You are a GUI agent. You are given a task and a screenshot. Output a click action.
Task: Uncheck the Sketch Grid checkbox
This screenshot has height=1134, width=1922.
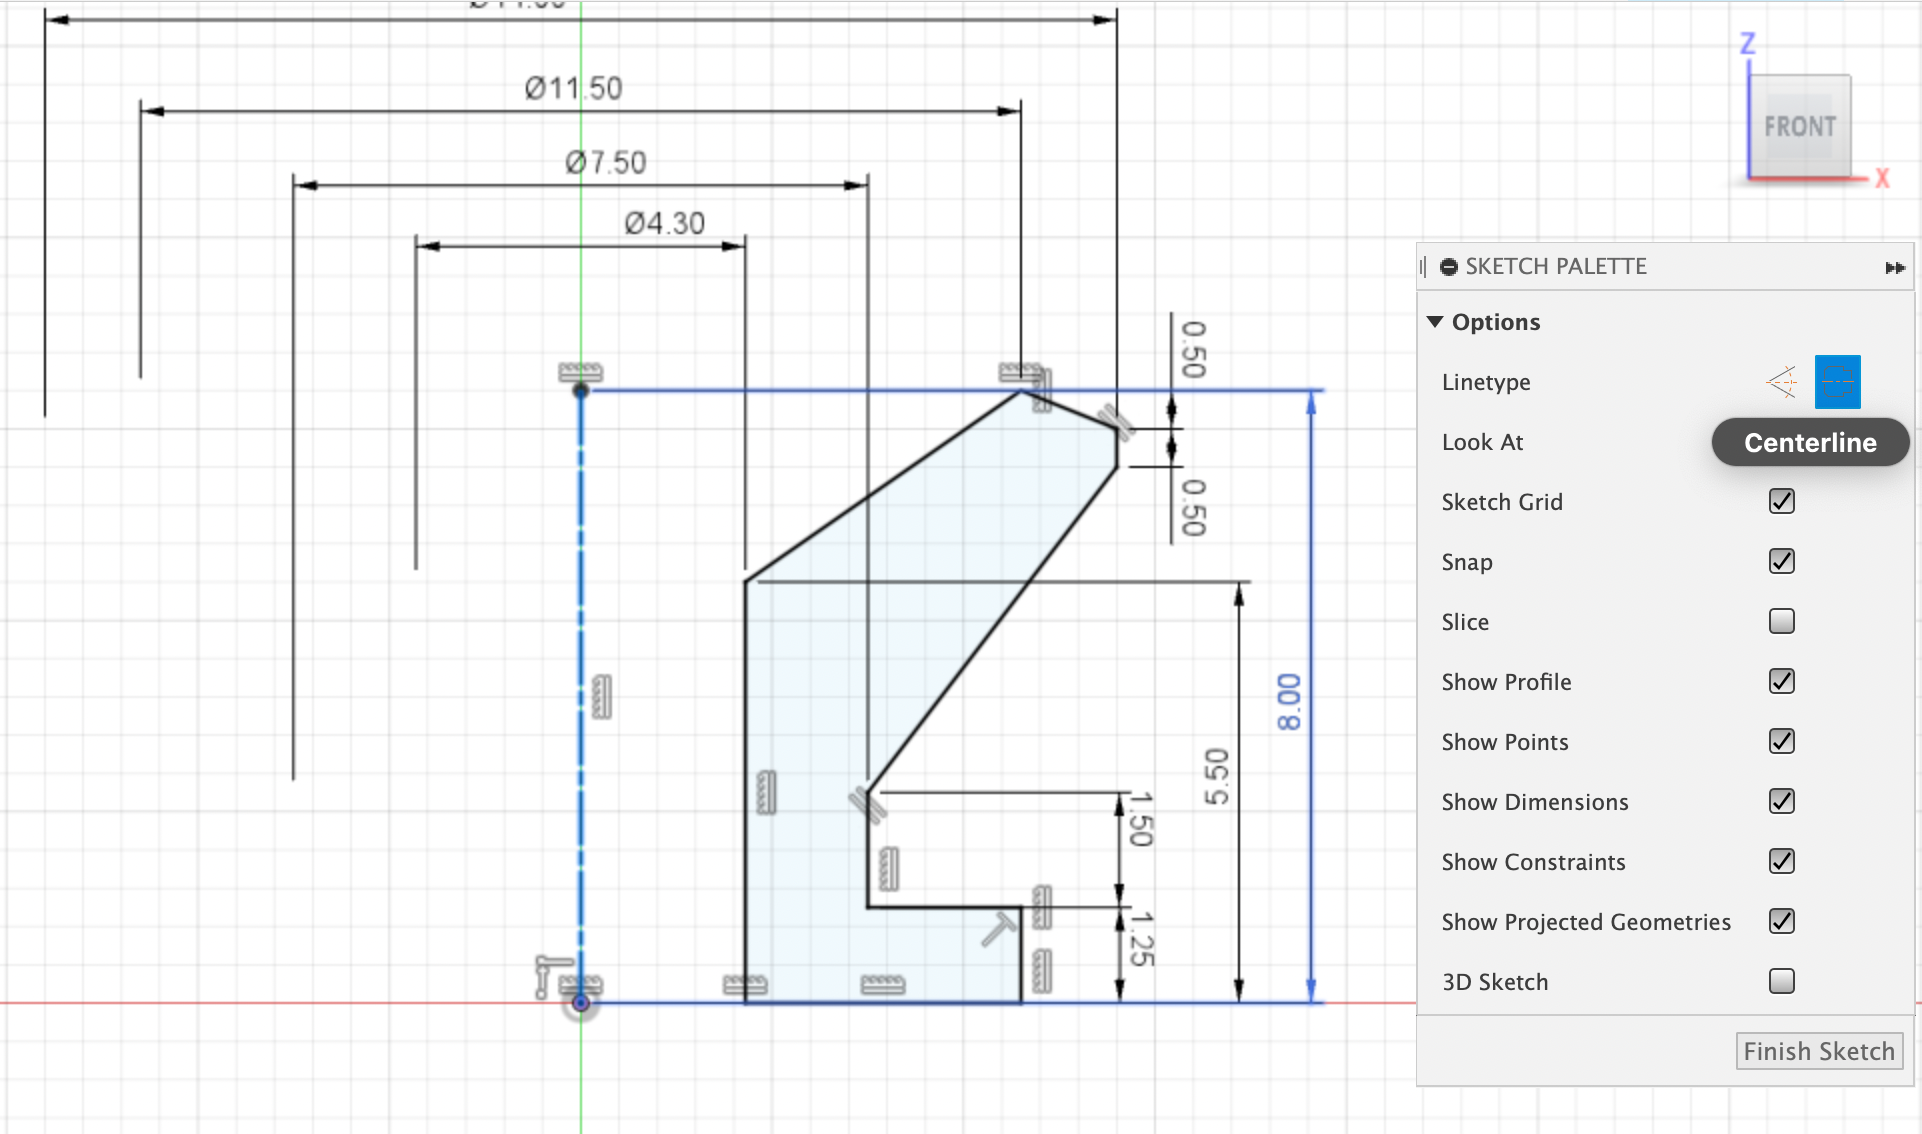click(x=1781, y=501)
